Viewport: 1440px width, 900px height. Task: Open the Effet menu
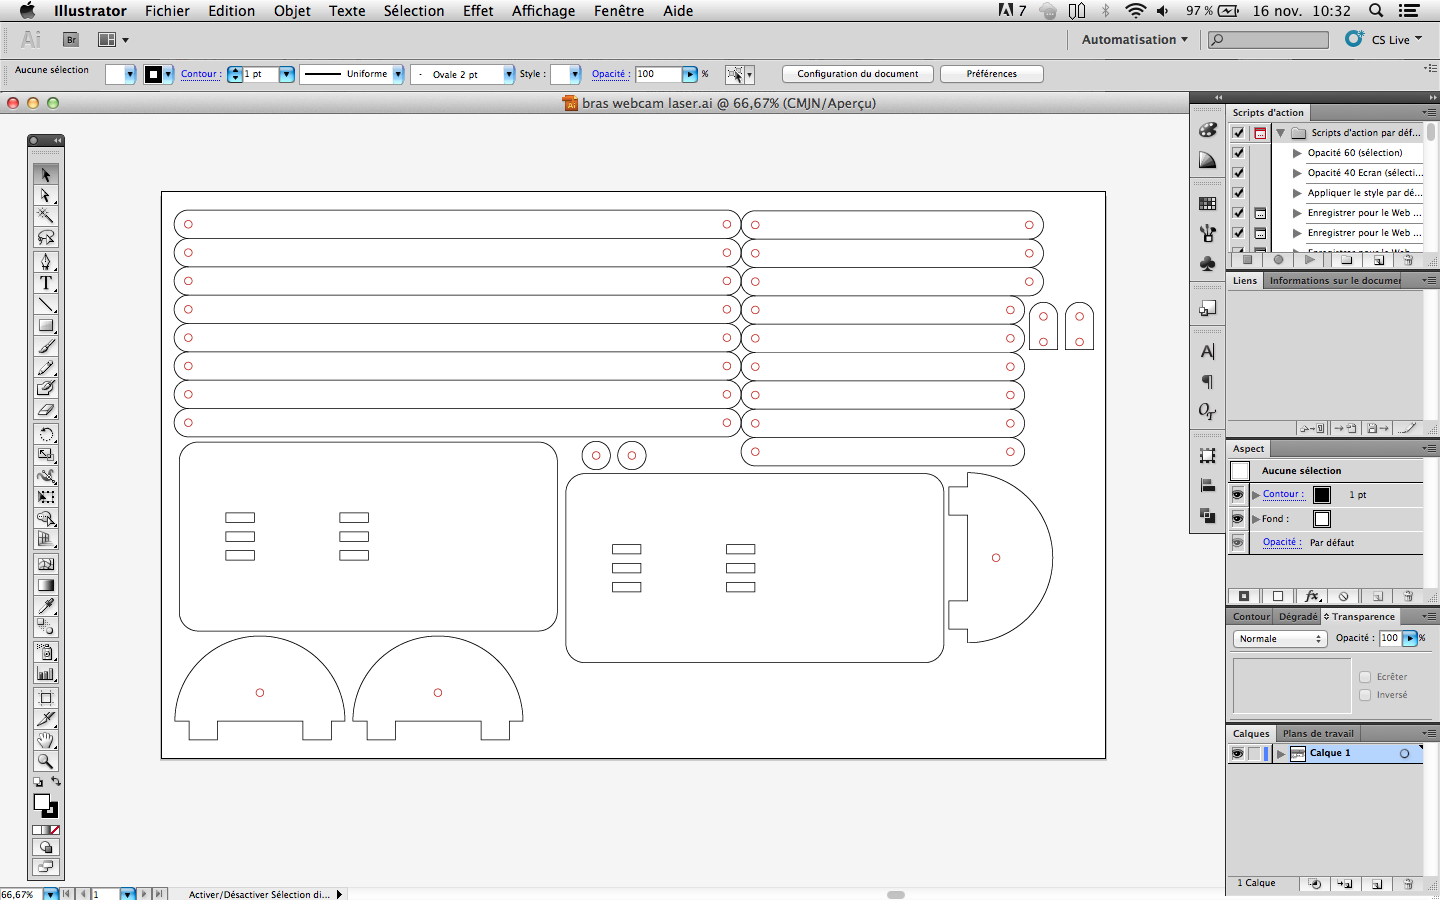(478, 11)
